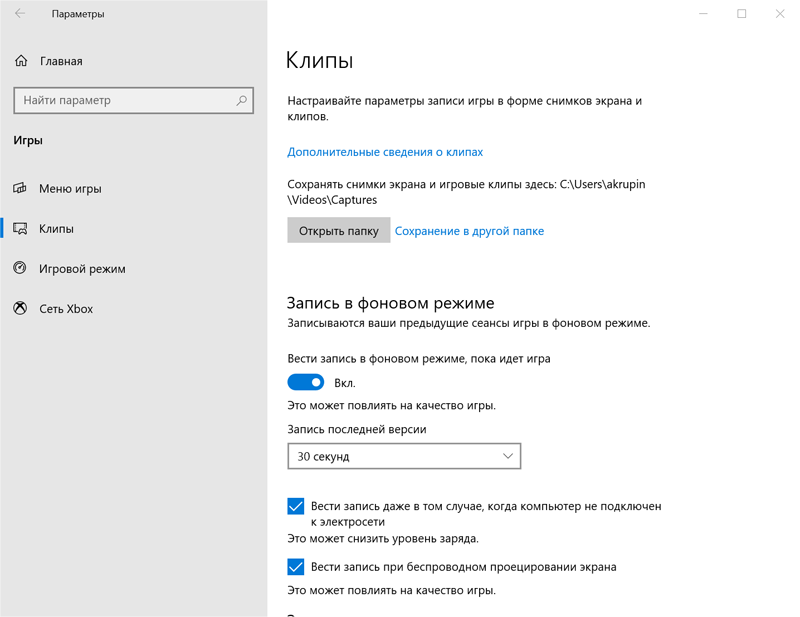Uncheck recording when not plugged in

296,507
